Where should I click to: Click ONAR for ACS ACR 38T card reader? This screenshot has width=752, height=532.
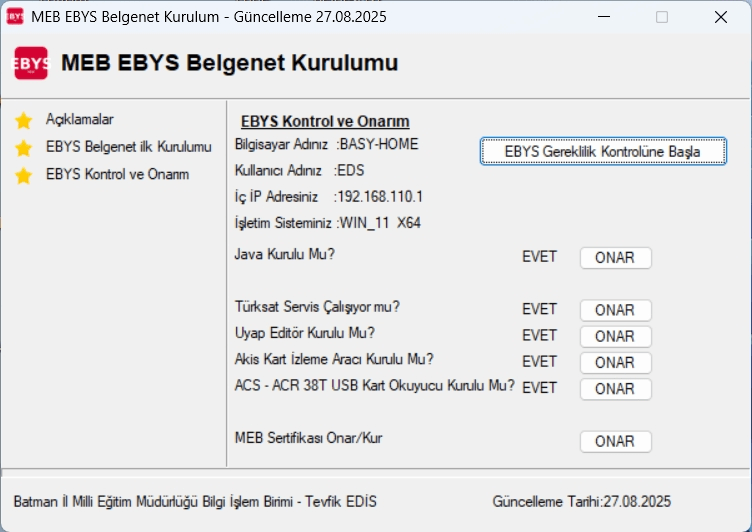615,389
